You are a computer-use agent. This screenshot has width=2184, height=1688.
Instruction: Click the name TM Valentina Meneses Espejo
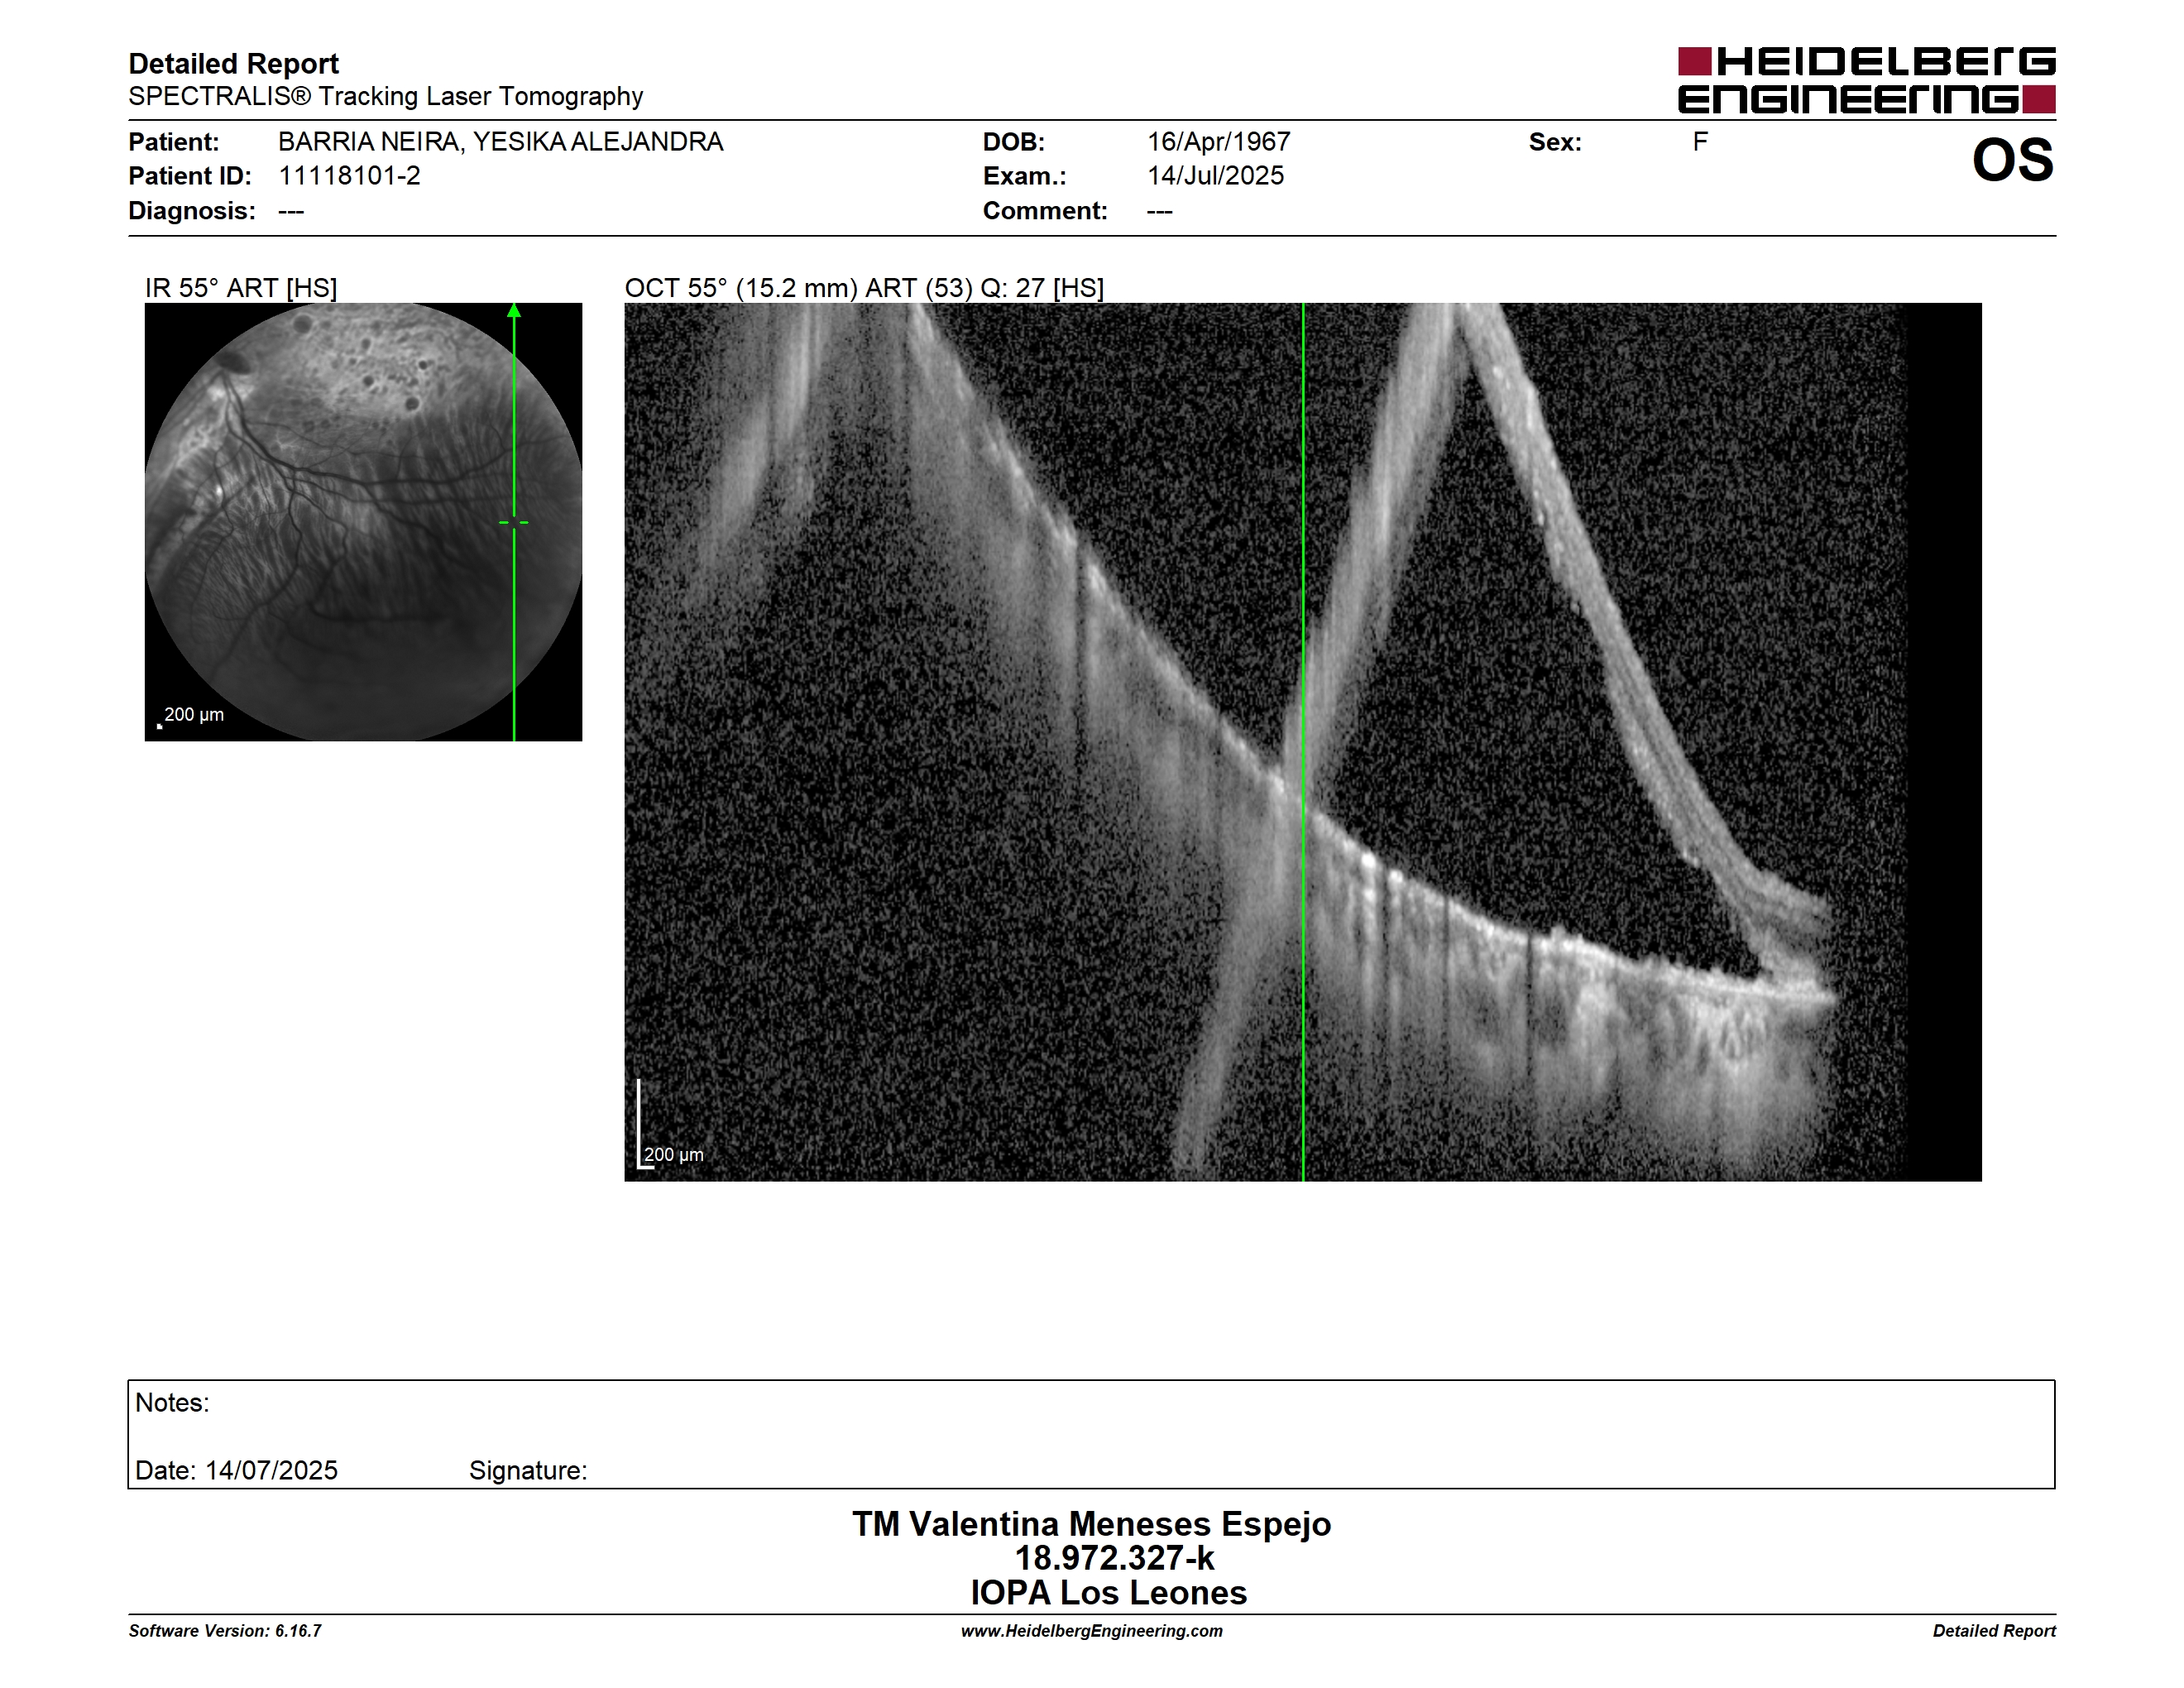1091,1524
